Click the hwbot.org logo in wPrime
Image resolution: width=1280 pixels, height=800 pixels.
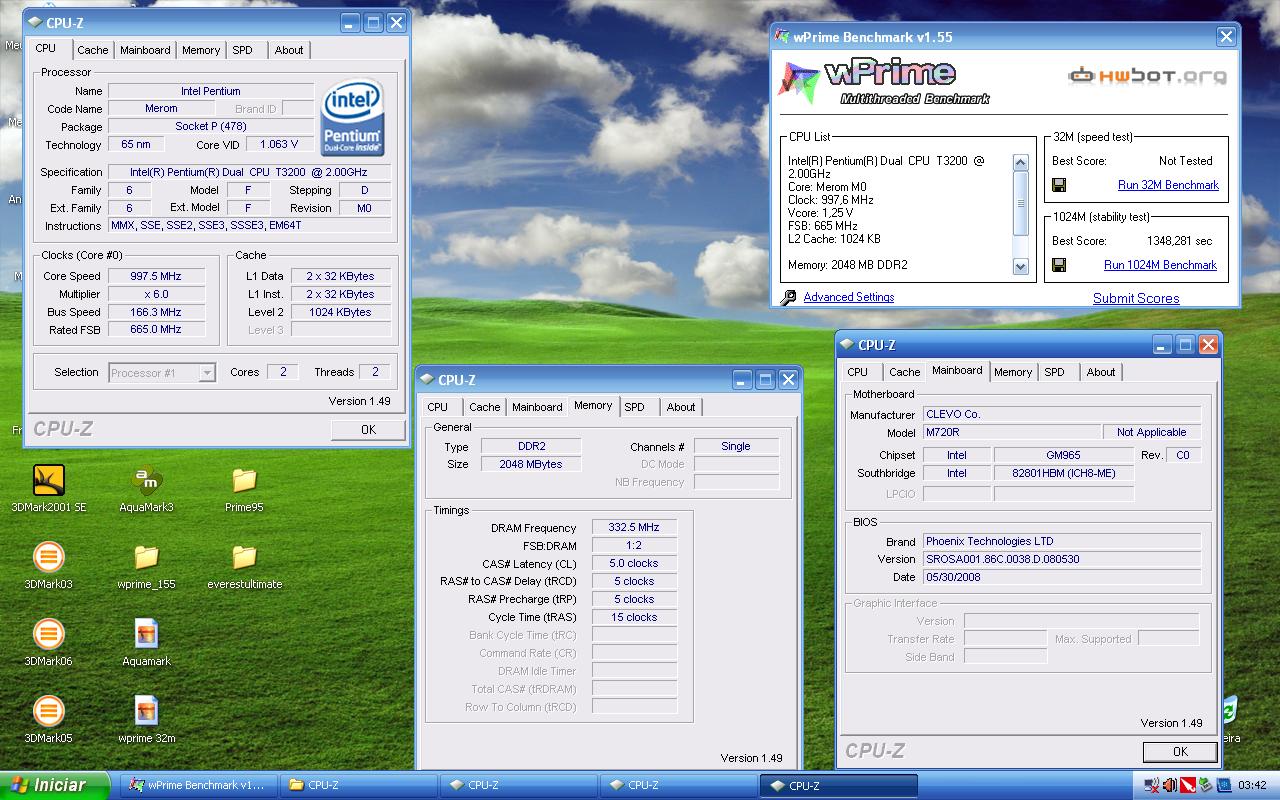1147,75
